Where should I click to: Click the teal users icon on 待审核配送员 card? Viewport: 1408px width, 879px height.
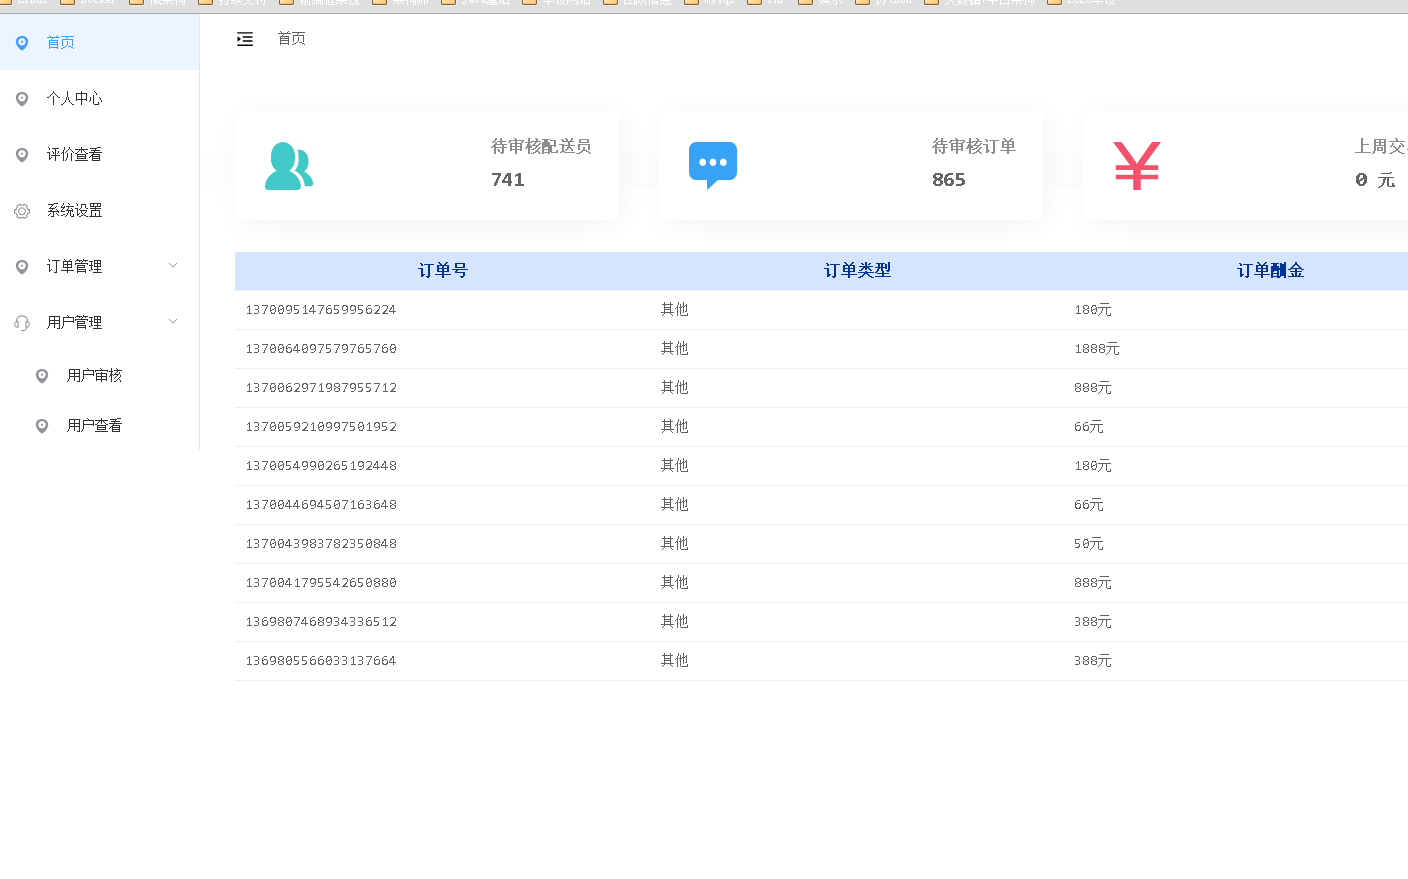pyautogui.click(x=289, y=166)
